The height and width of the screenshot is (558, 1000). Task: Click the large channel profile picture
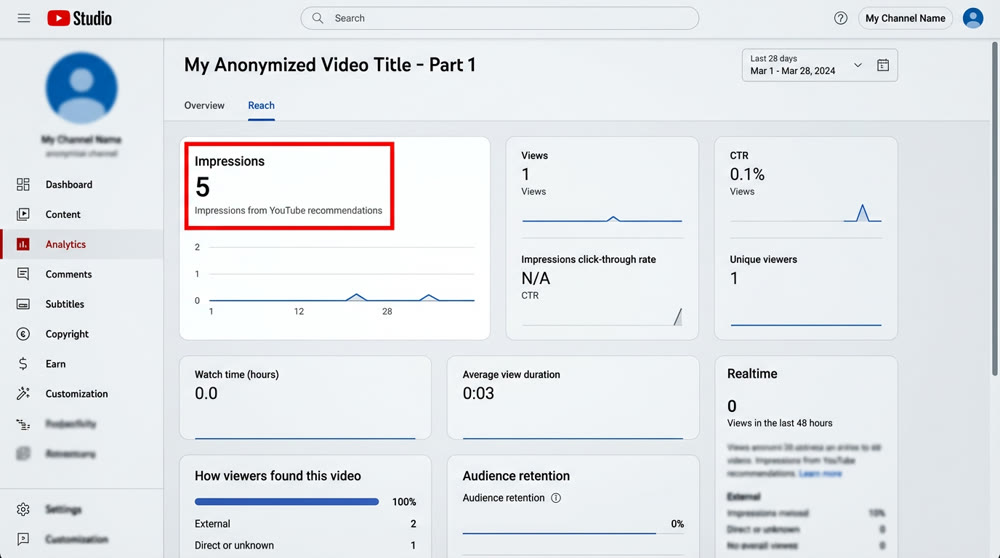(82, 88)
